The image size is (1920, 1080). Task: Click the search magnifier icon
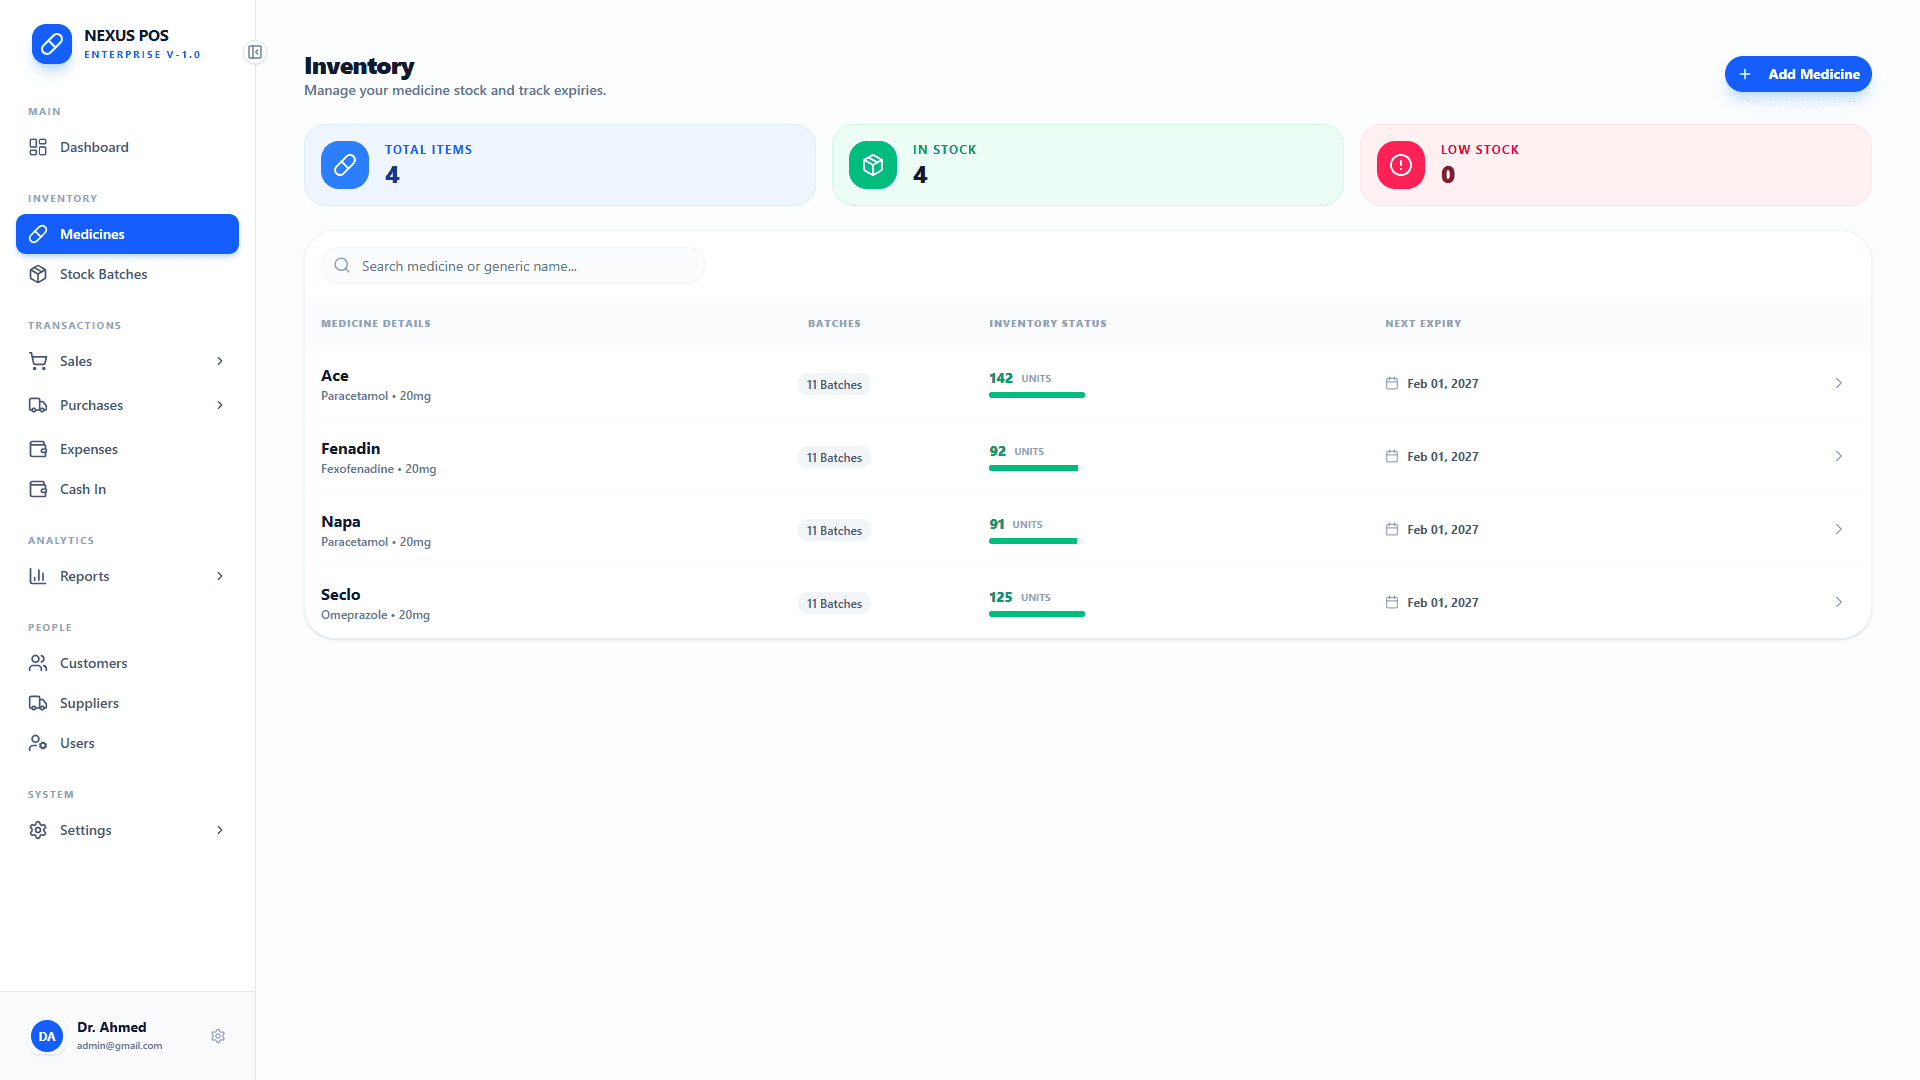point(342,266)
